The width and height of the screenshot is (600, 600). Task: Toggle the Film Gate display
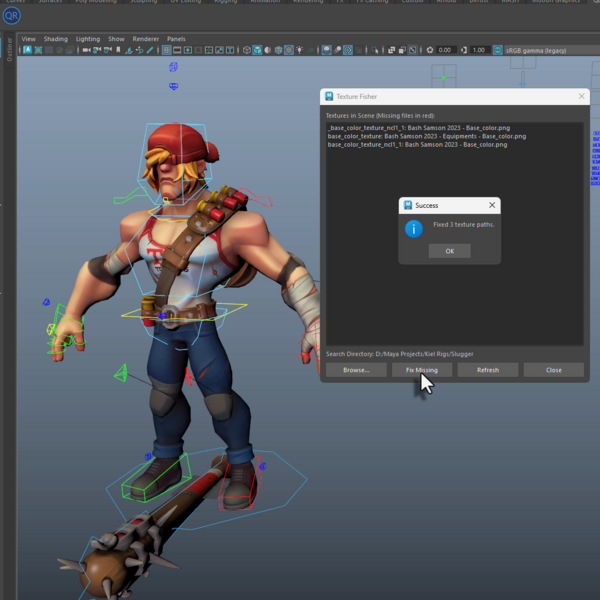point(177,50)
